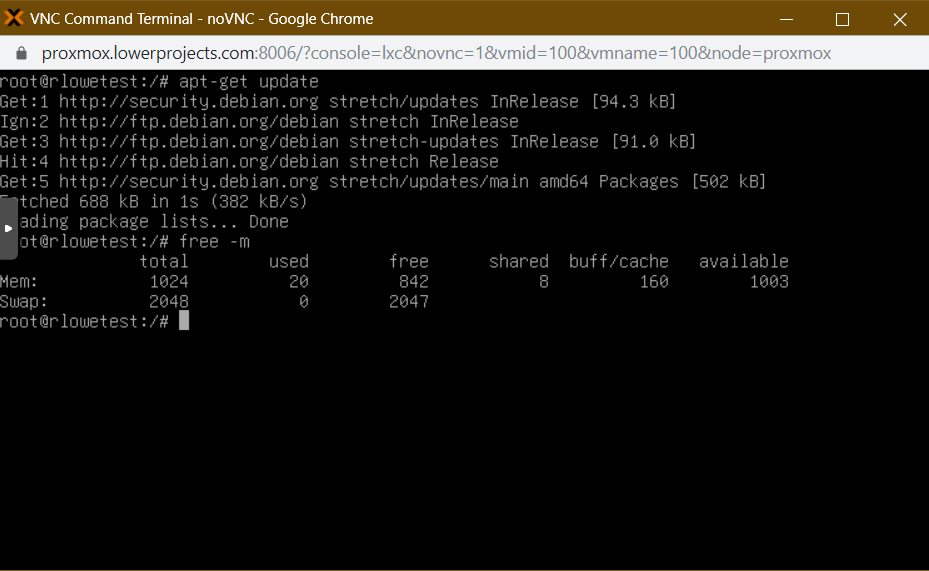Click the 'Swap:' row label

point(24,301)
